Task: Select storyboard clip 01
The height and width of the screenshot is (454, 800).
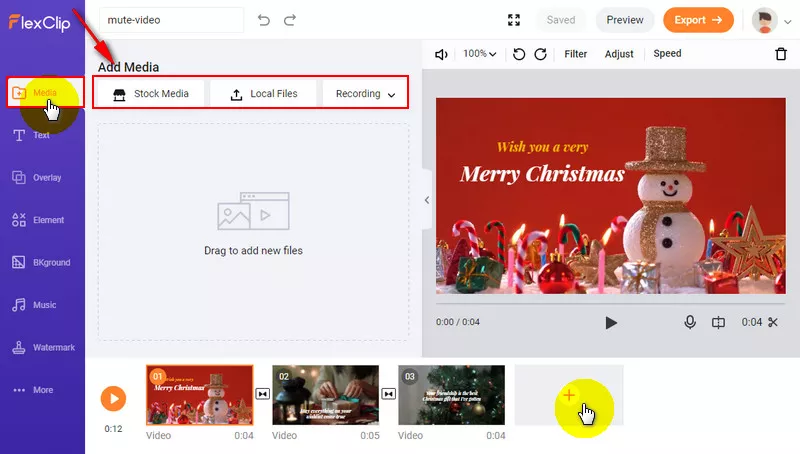Action: click(199, 395)
